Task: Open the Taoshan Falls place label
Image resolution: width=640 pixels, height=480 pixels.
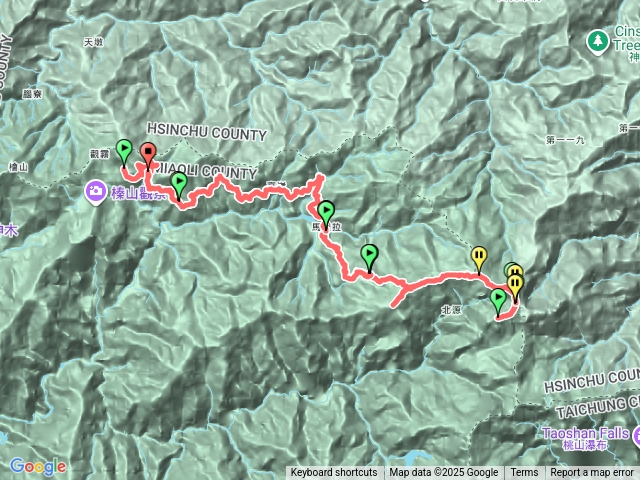Action: [585, 438]
